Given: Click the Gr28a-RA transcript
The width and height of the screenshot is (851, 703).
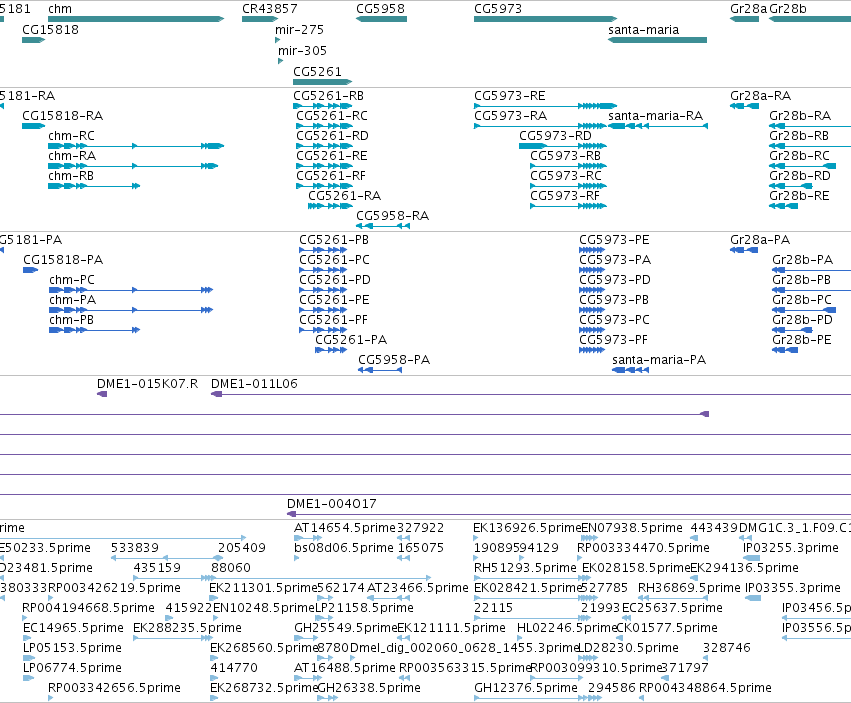Looking at the screenshot, I should [x=744, y=106].
